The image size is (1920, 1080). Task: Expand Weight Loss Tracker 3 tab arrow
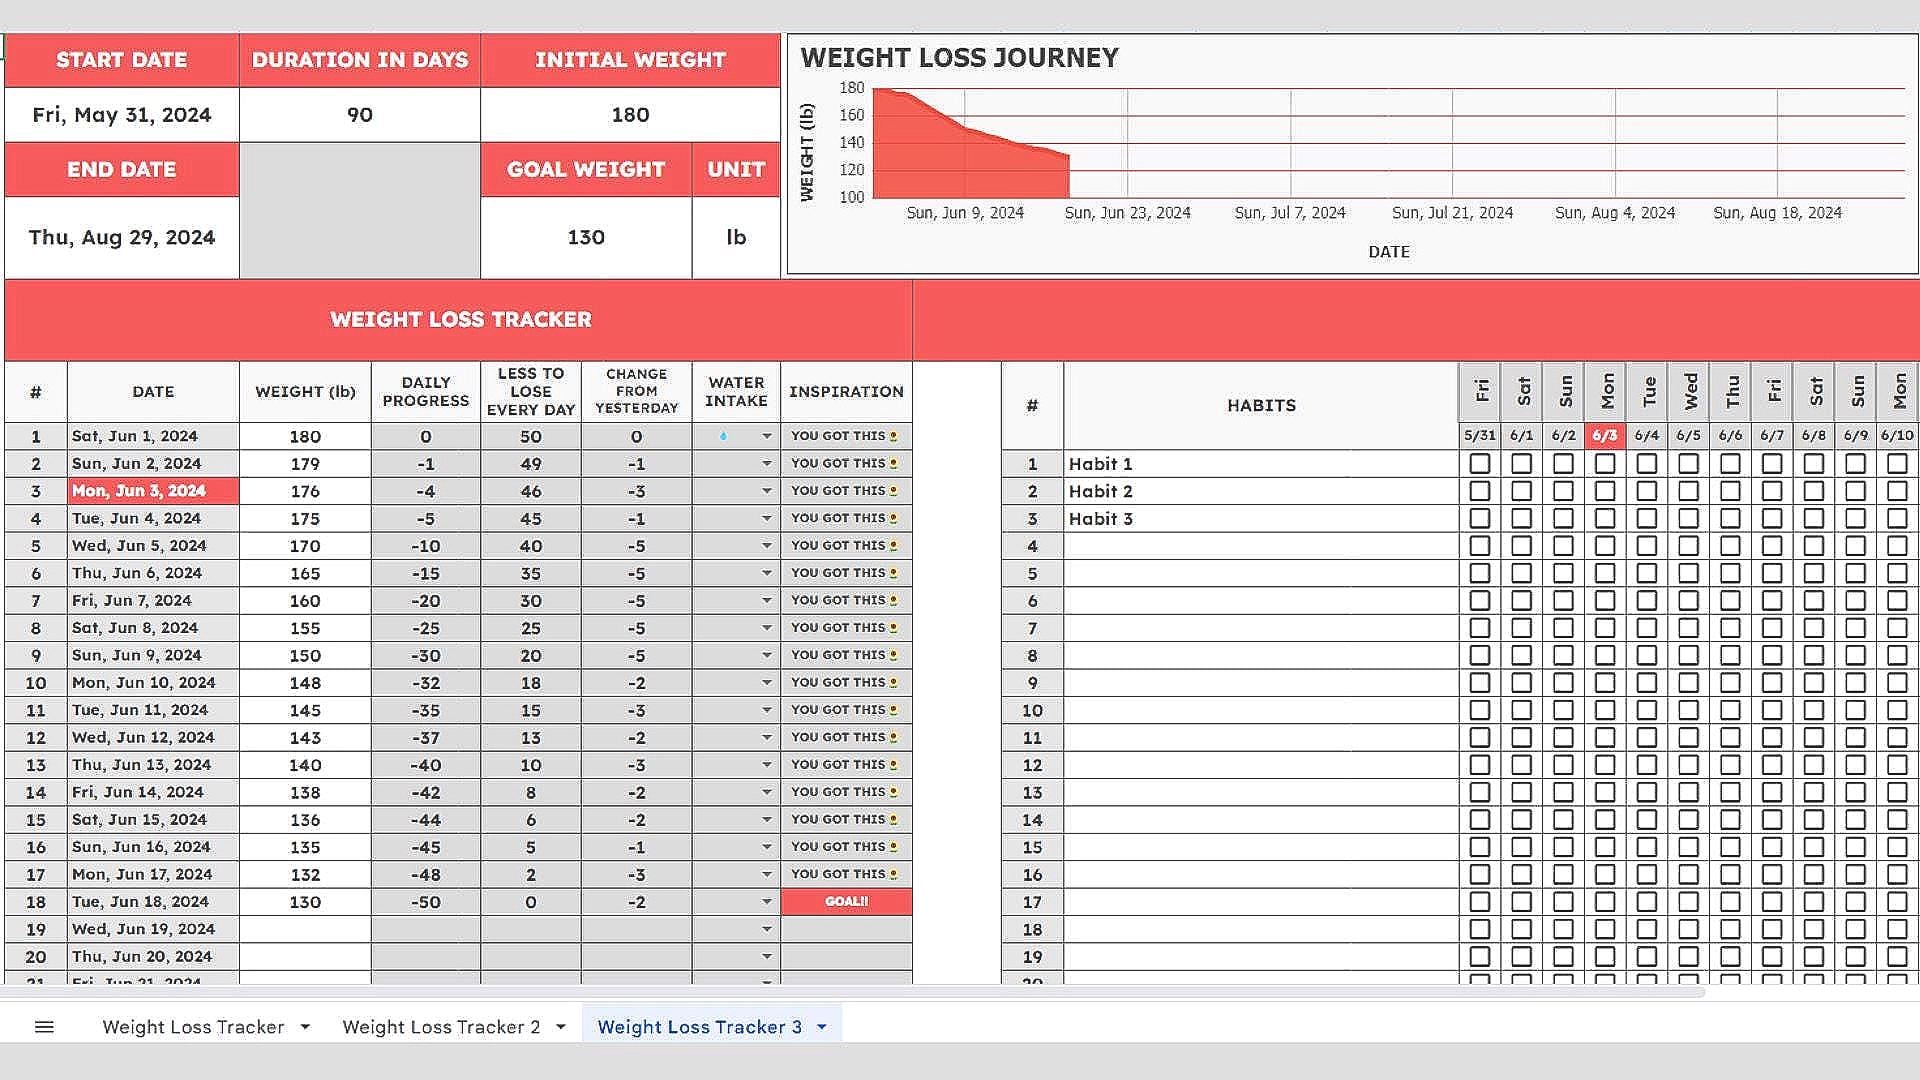coord(822,1027)
